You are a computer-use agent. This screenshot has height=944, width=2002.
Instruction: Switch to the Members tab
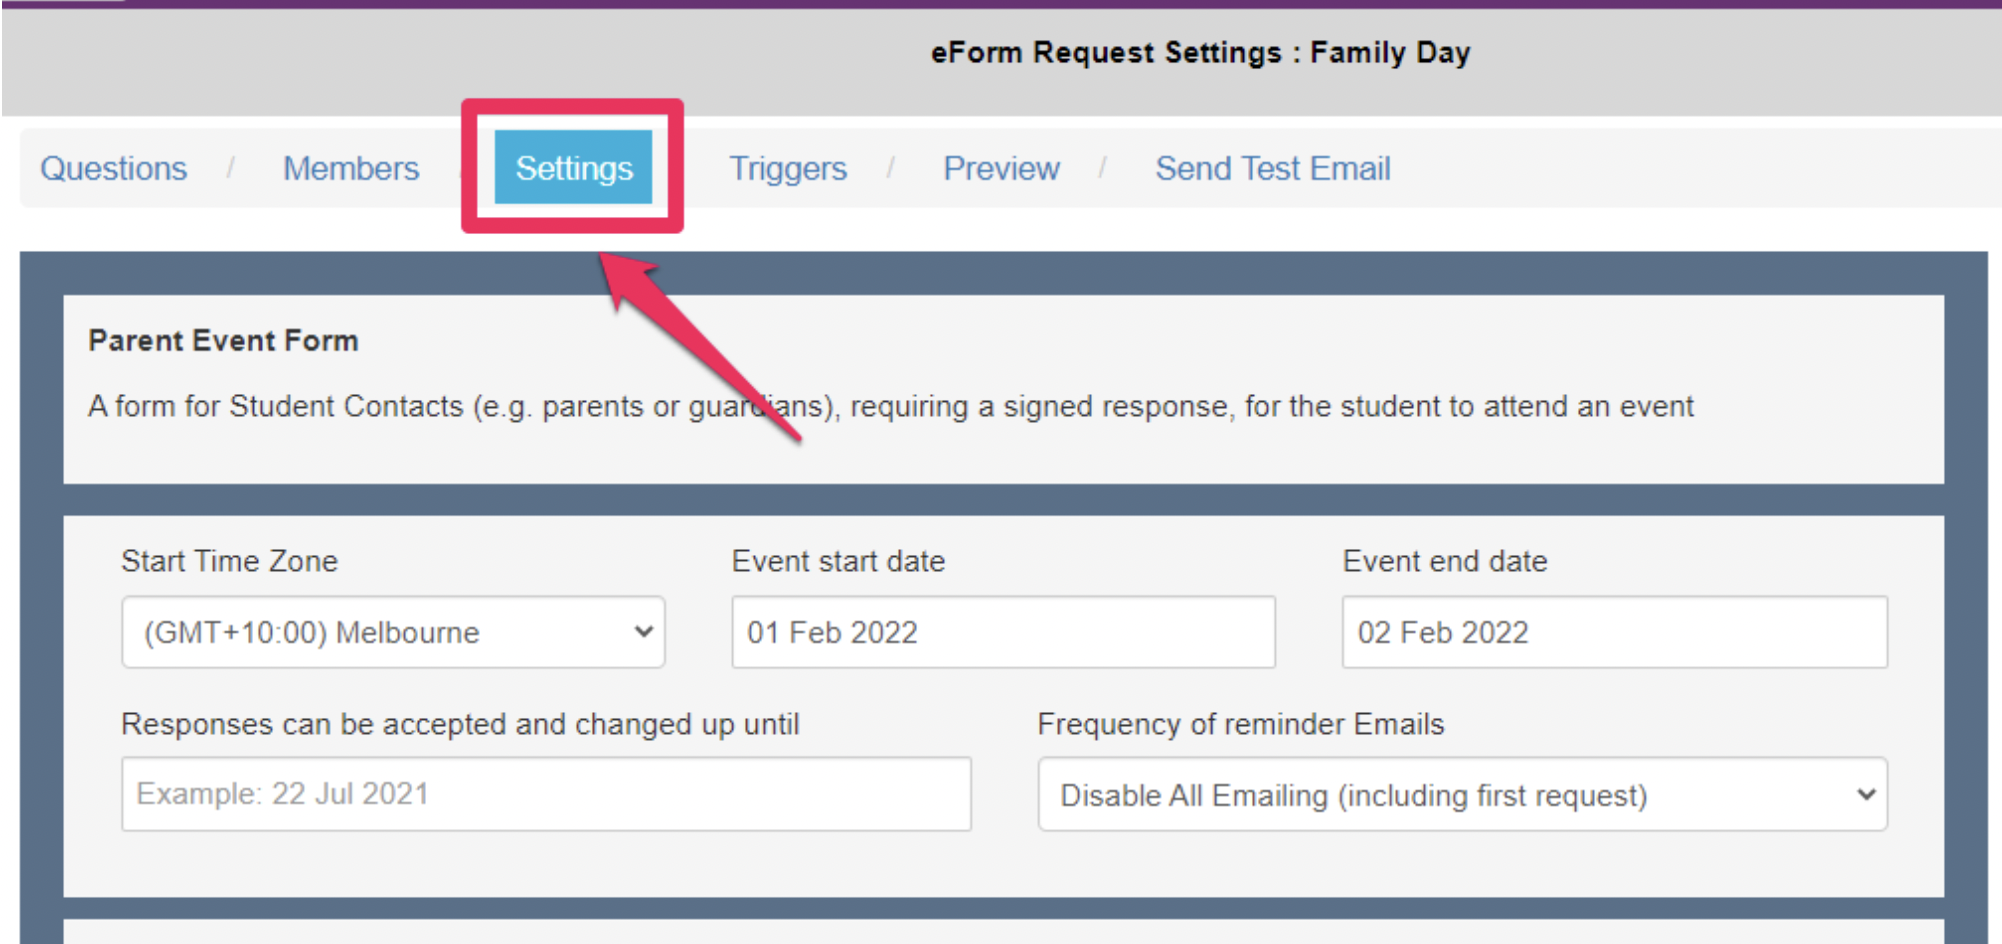(x=351, y=168)
